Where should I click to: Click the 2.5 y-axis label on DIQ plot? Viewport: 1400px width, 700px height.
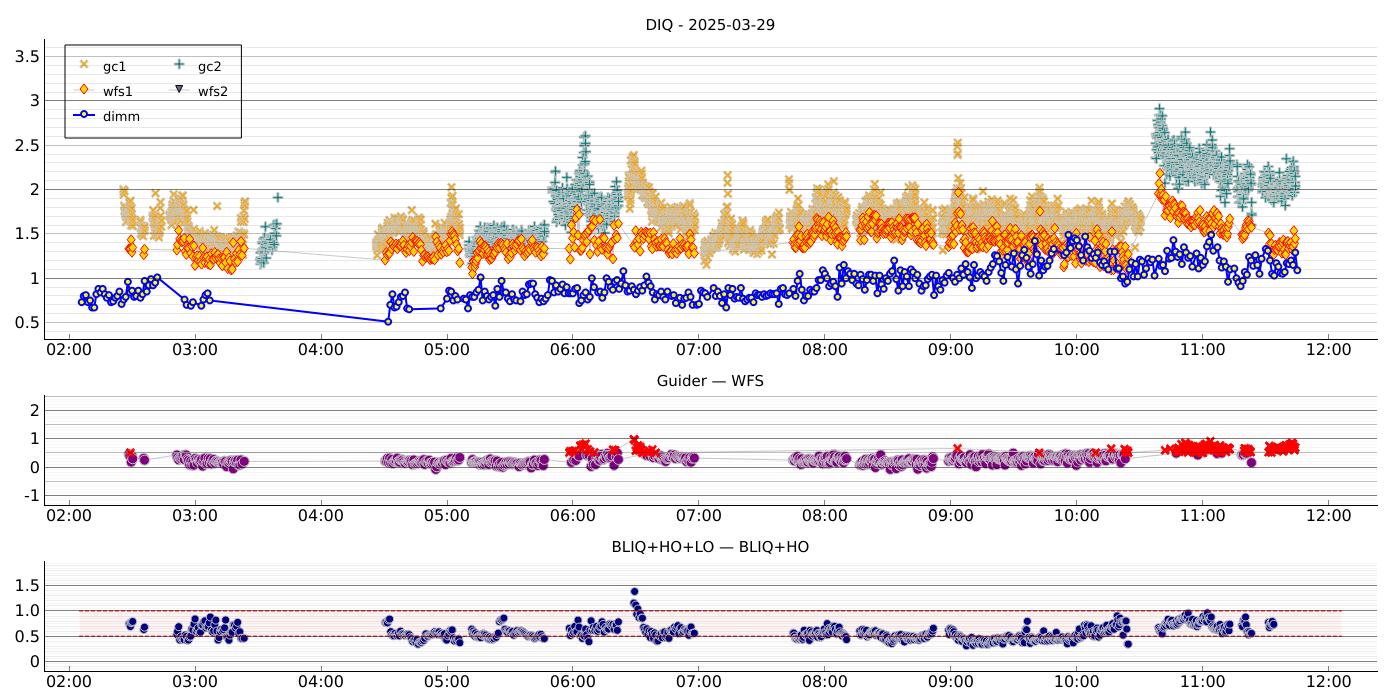(27, 145)
